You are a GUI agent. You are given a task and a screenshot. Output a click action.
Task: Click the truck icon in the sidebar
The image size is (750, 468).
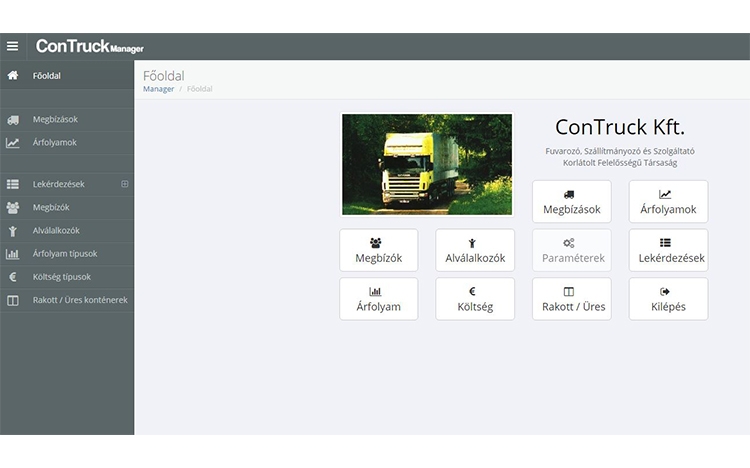click(x=12, y=120)
